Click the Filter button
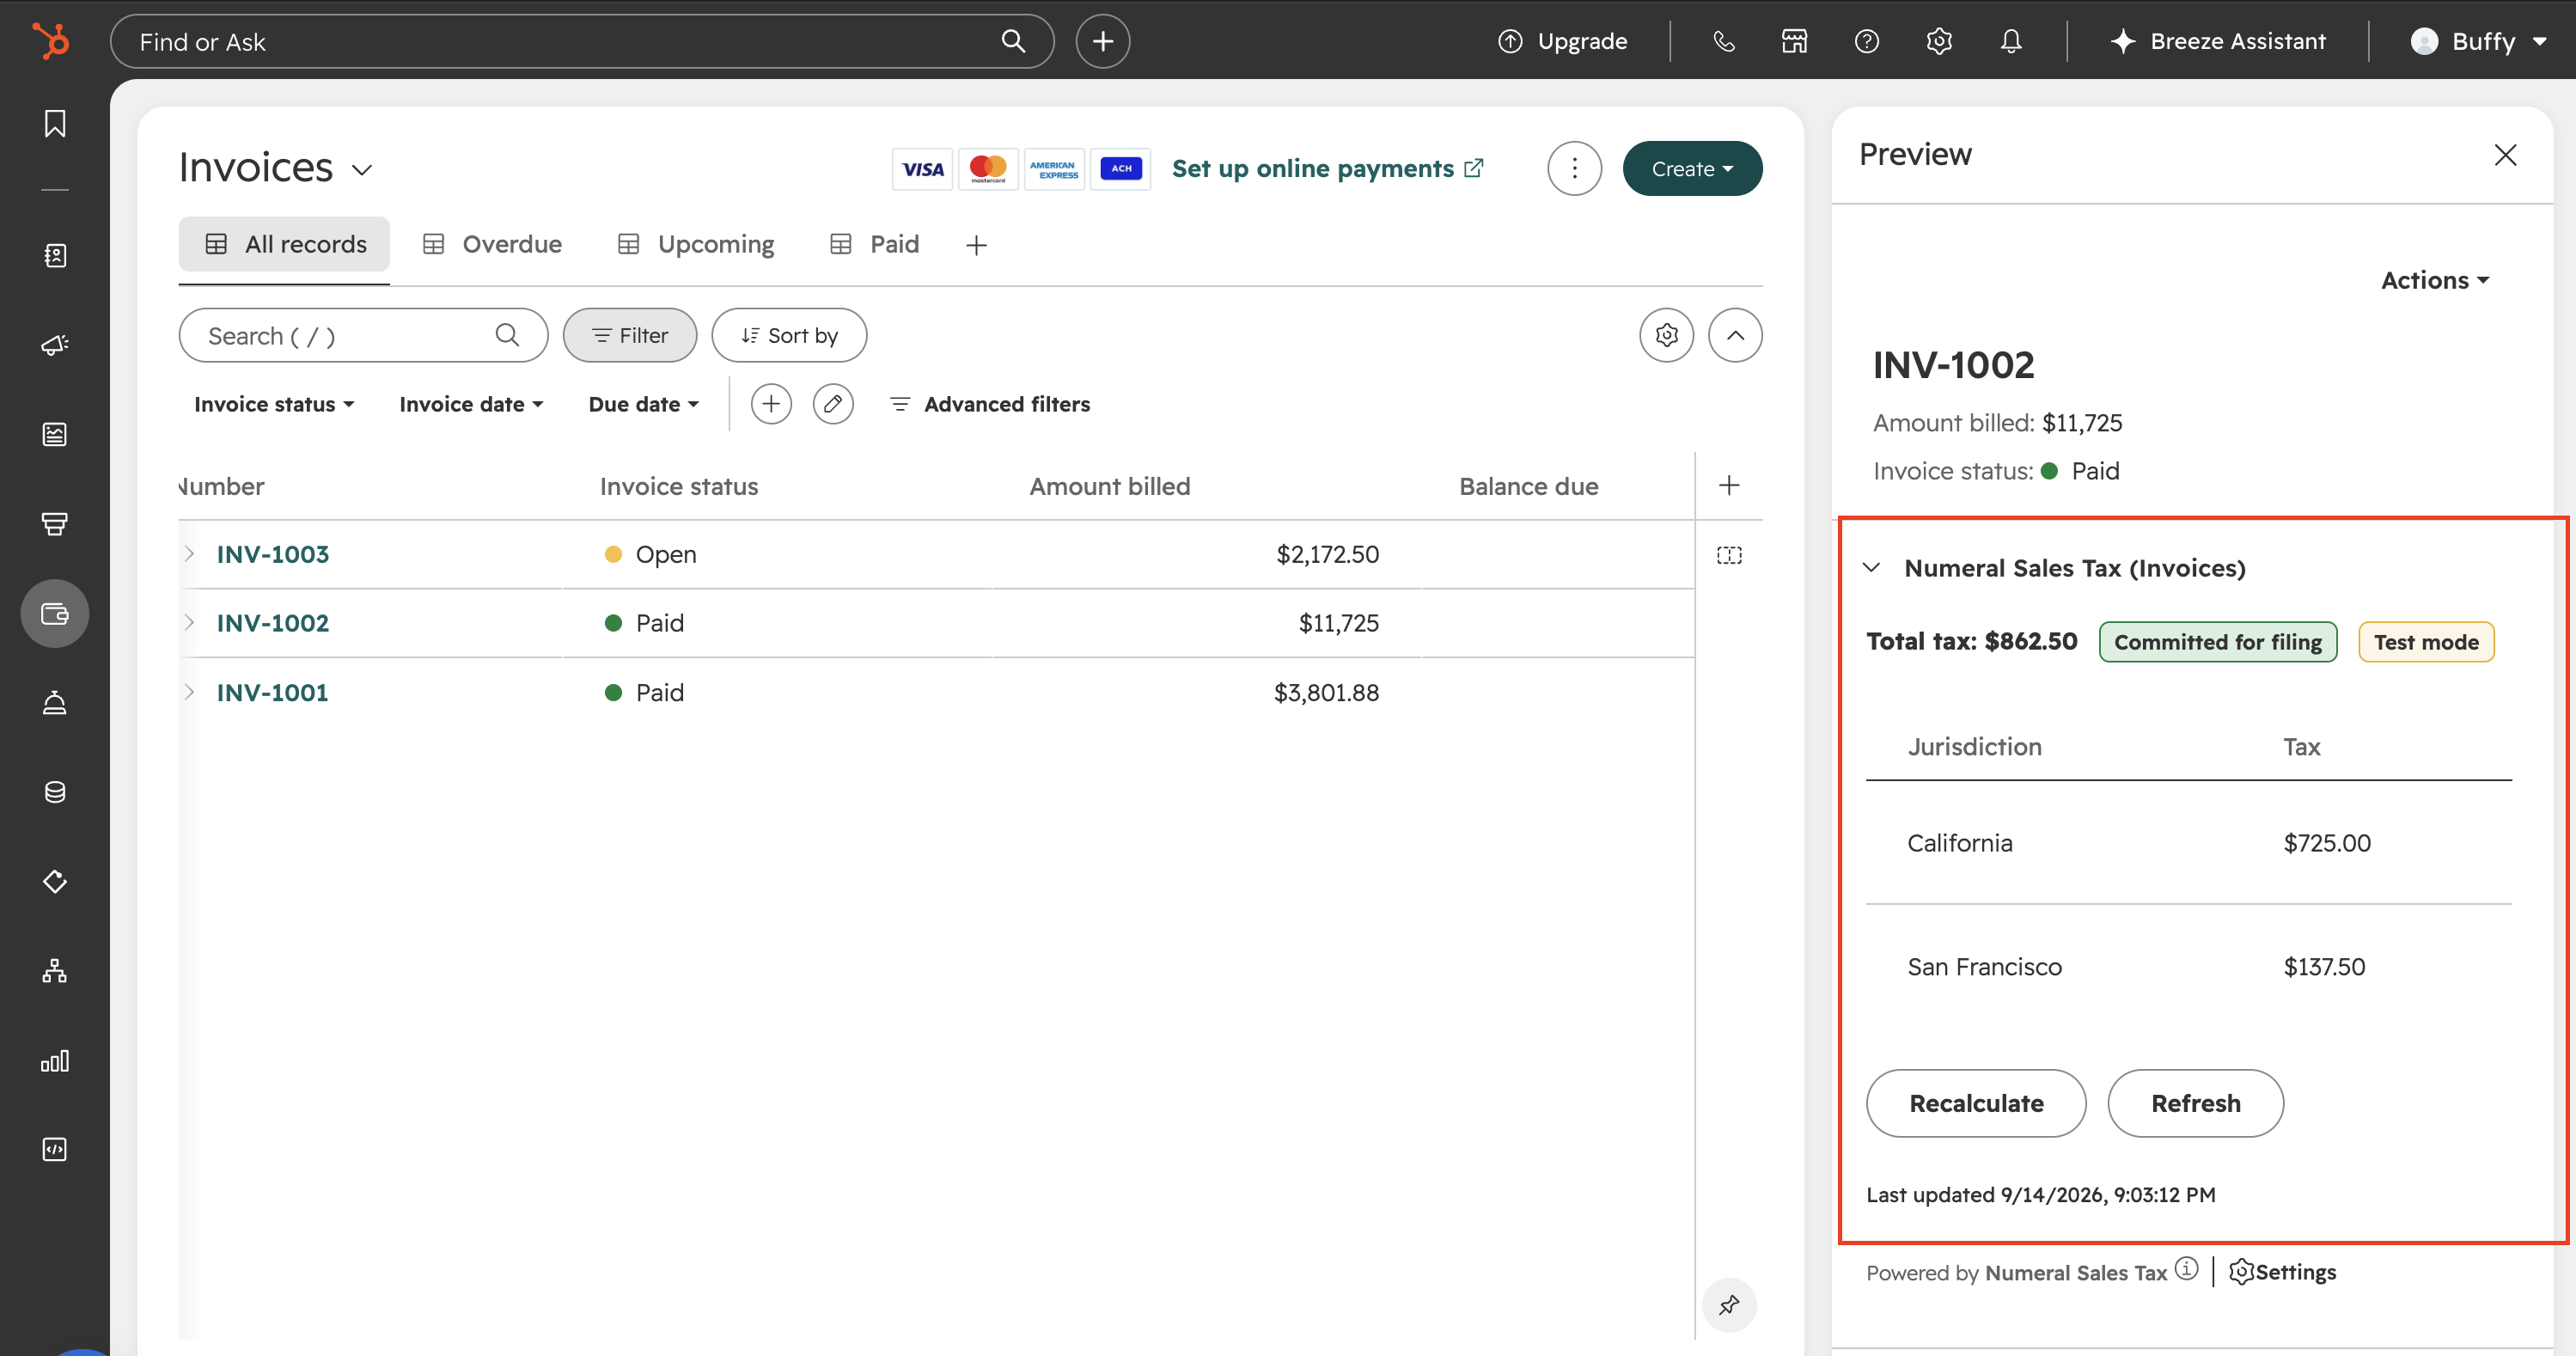Screen dimensions: 2576x1356 [630, 335]
